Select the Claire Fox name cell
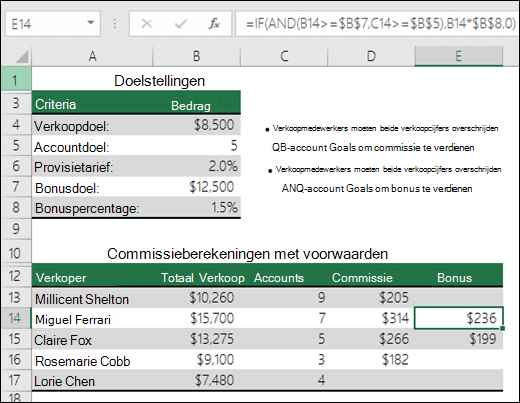The width and height of the screenshot is (520, 403). (92, 340)
